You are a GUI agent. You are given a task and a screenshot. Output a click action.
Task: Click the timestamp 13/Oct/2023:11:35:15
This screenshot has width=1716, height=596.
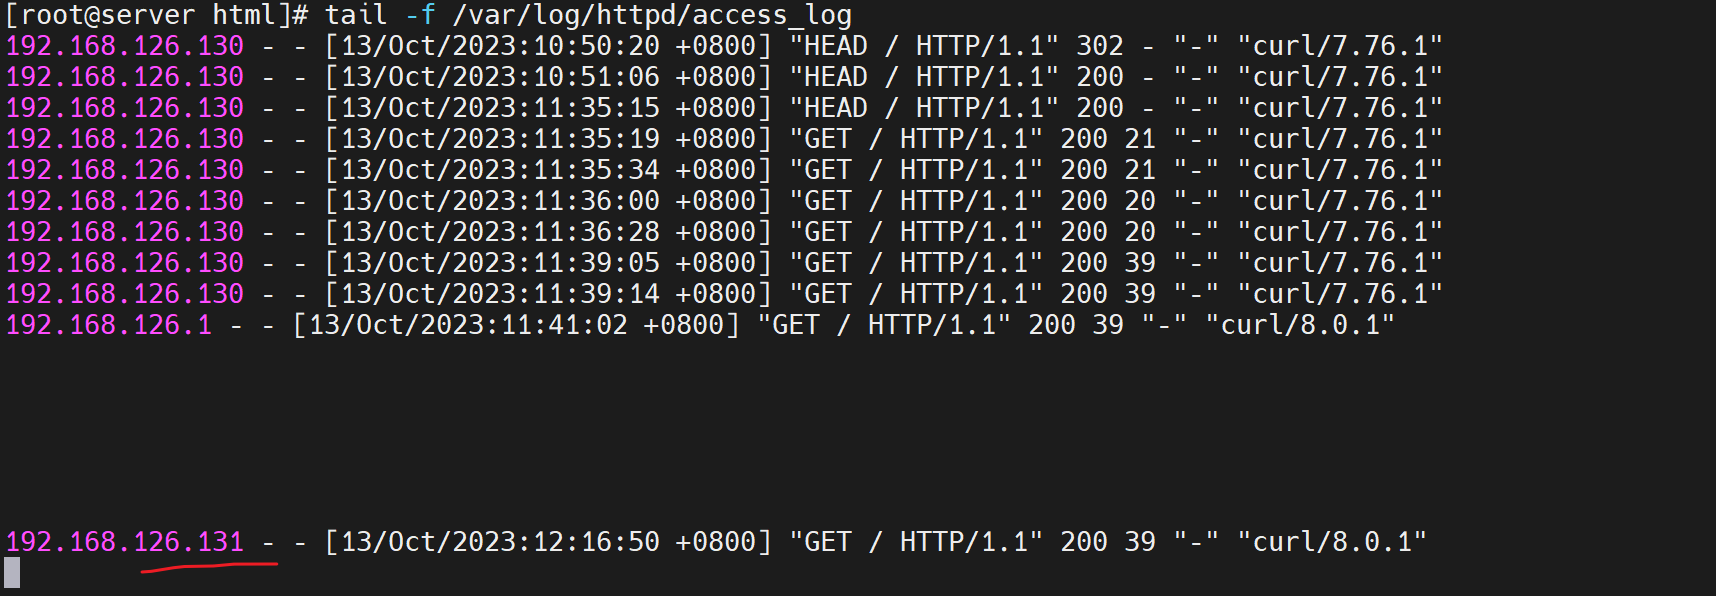[x=500, y=108]
